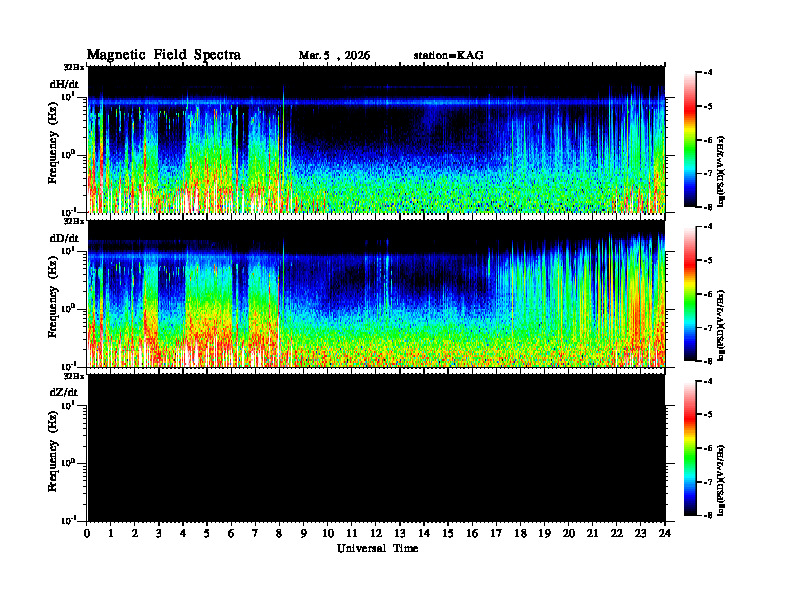Click the hour 15 tick label
792x612 pixels.
(448, 534)
